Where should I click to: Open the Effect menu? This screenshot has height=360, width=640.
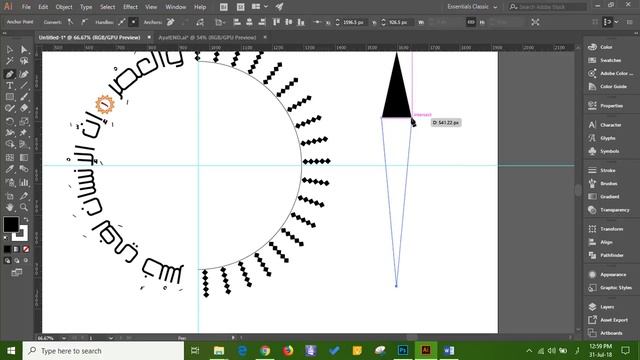[x=130, y=7]
